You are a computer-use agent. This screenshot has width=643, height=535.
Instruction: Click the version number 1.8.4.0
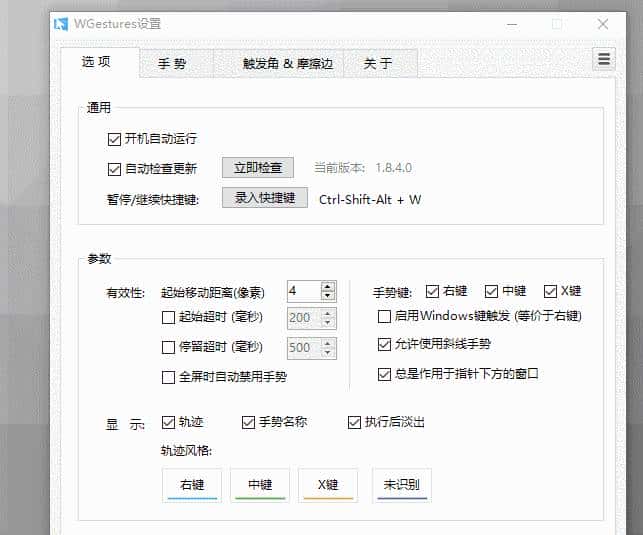click(x=394, y=168)
